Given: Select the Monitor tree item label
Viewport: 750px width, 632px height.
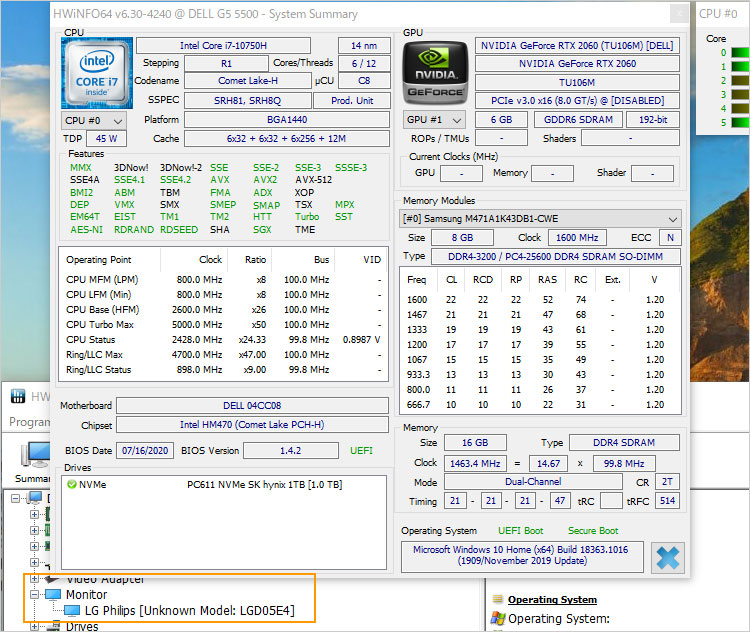Looking at the screenshot, I should click(87, 595).
